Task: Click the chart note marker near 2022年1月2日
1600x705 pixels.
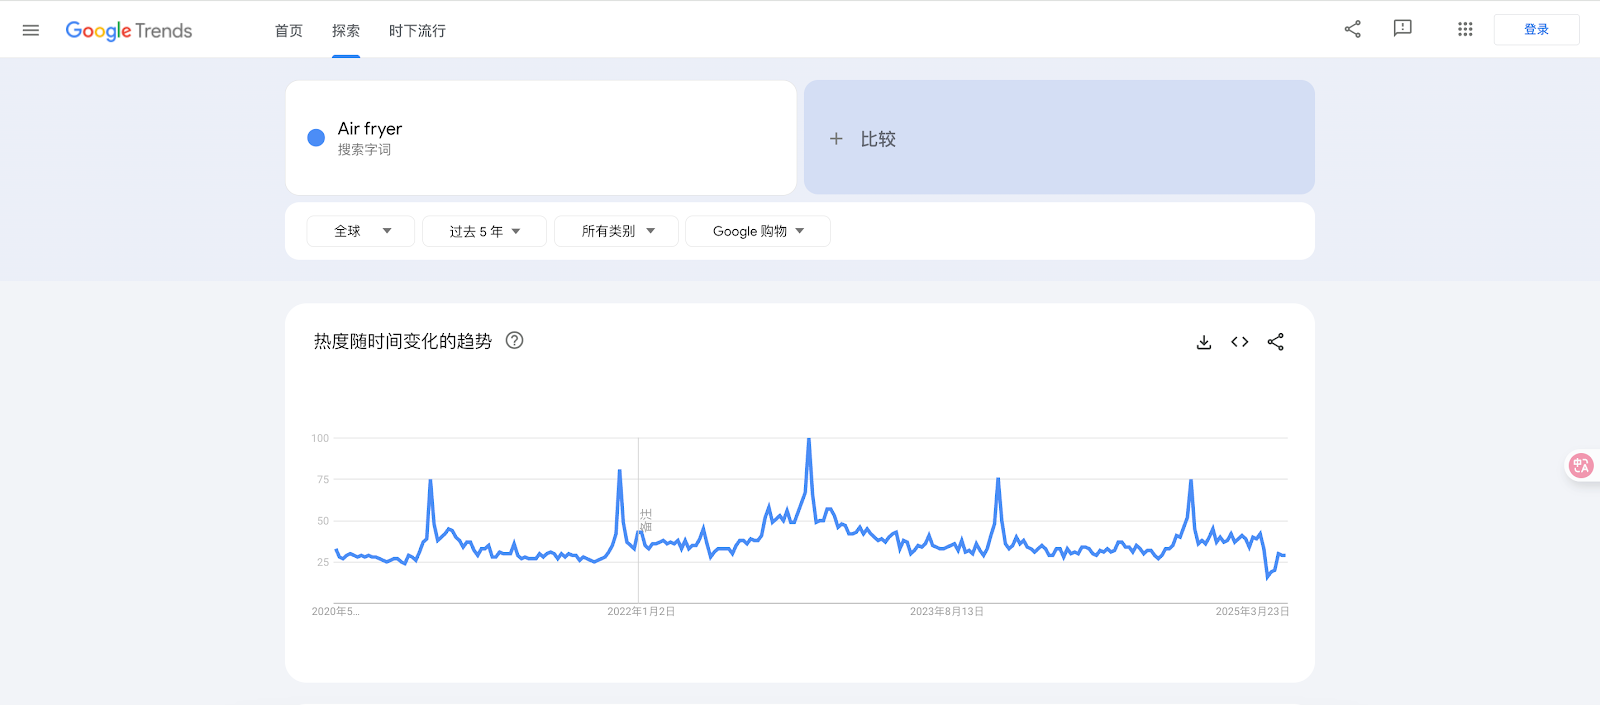Action: [646, 521]
